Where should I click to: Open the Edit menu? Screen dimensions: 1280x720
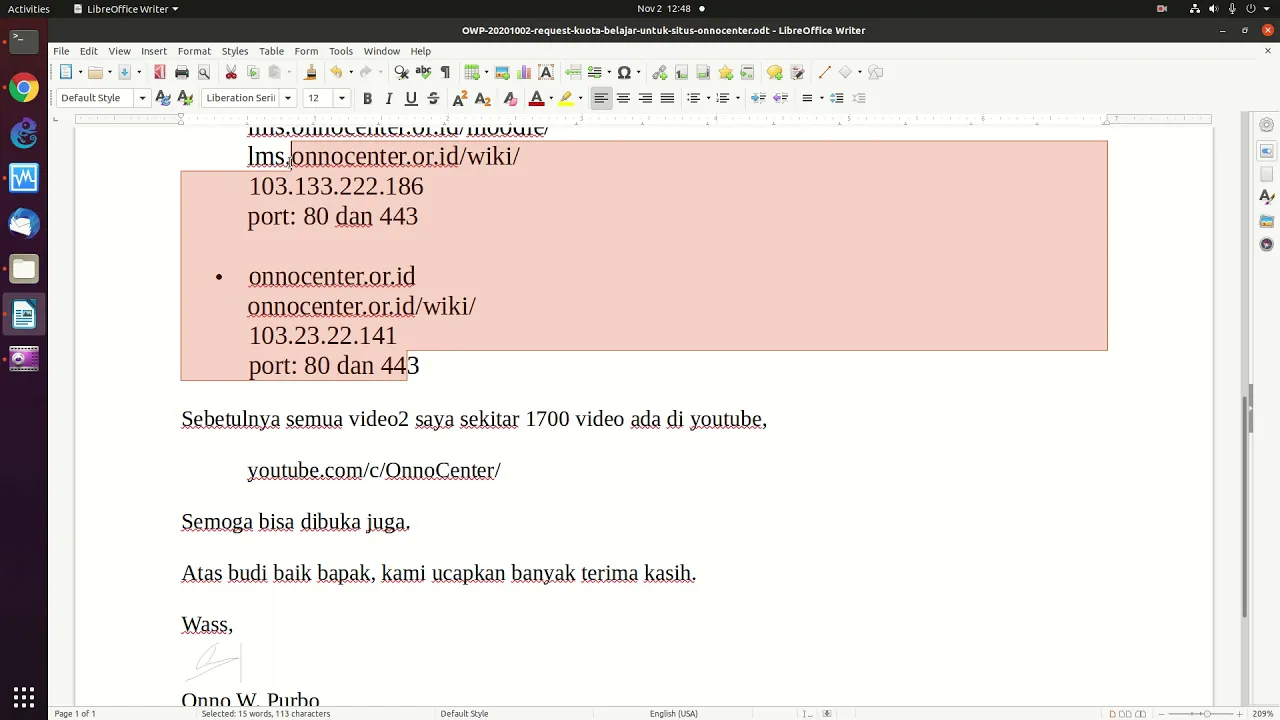[89, 51]
